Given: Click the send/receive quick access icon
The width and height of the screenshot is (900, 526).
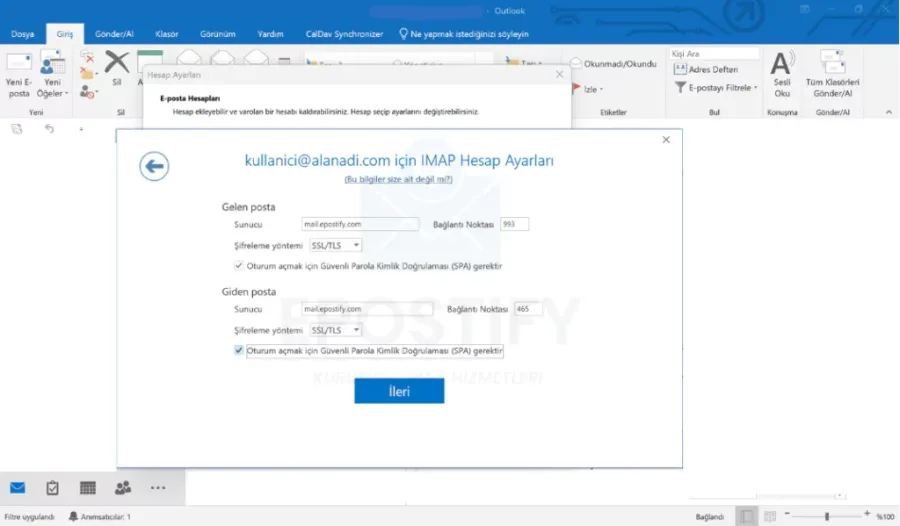Looking at the screenshot, I should coord(17,129).
